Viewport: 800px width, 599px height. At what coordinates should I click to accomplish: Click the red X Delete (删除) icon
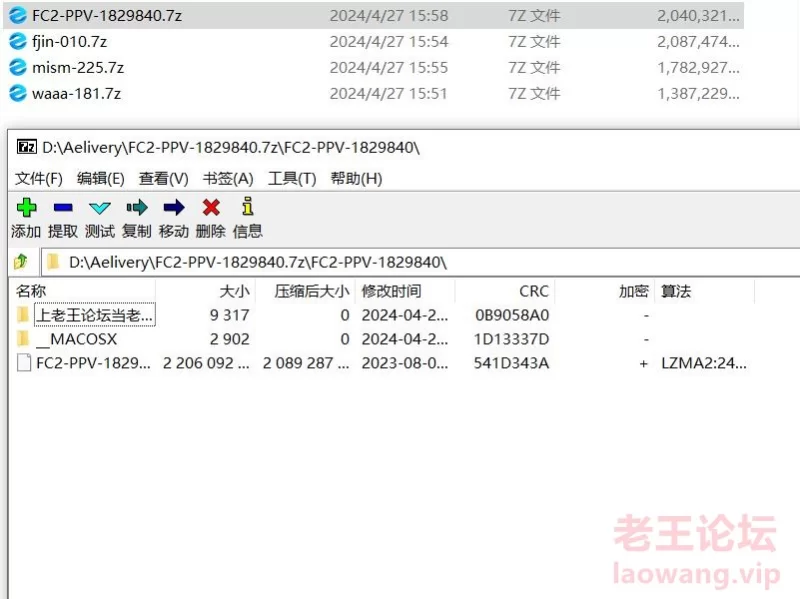click(211, 207)
